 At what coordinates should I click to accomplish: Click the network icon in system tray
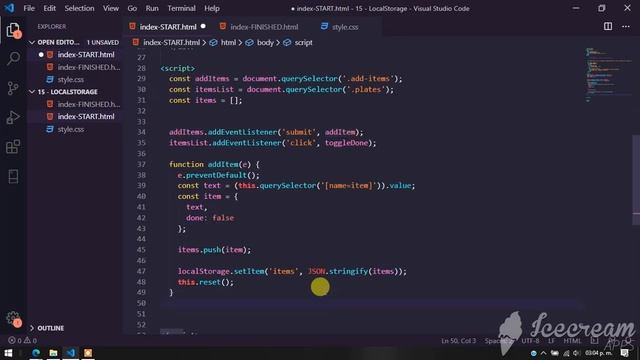[x=566, y=353]
